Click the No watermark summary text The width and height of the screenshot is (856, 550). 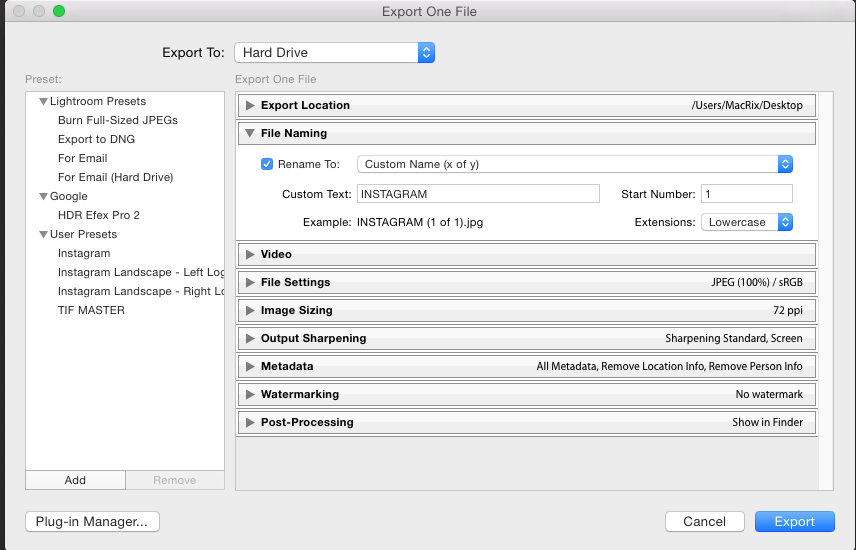[x=769, y=394]
